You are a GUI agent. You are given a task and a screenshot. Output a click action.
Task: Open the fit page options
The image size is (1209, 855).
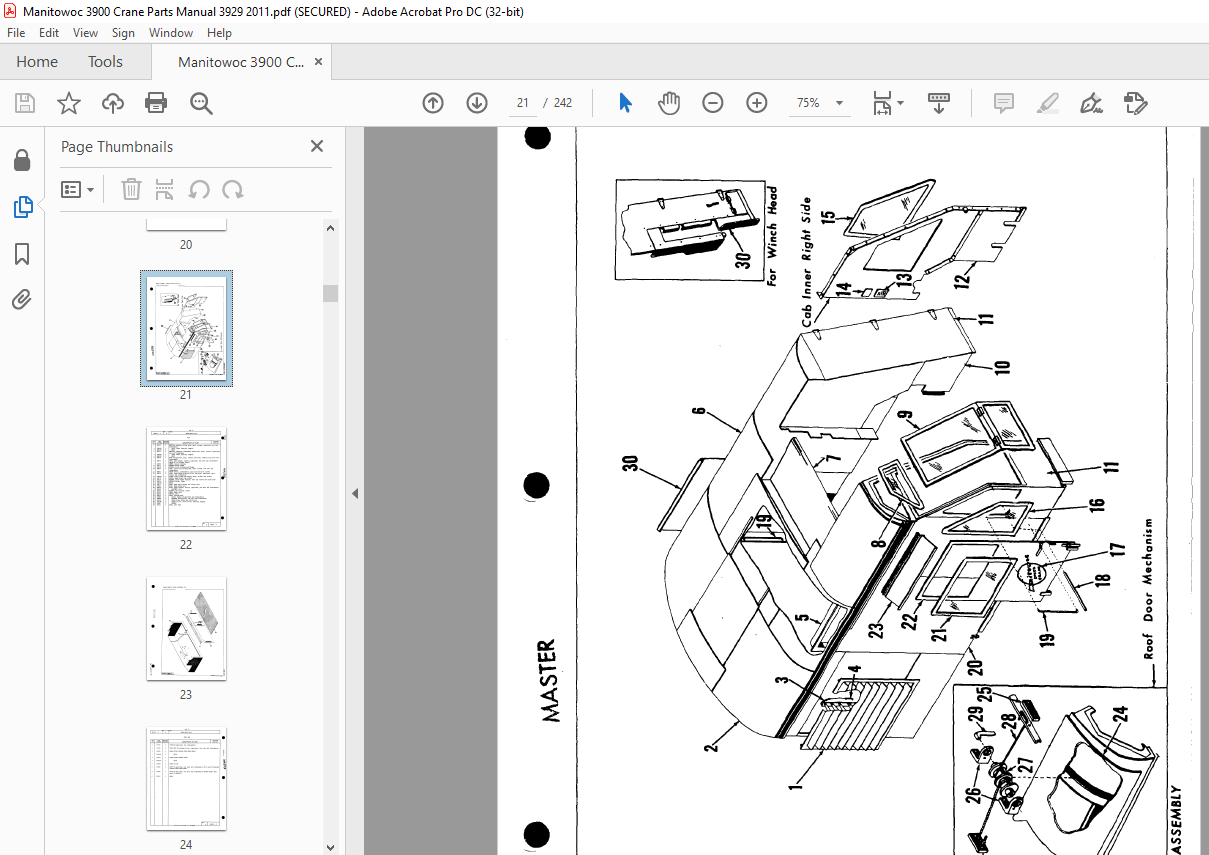pos(887,103)
